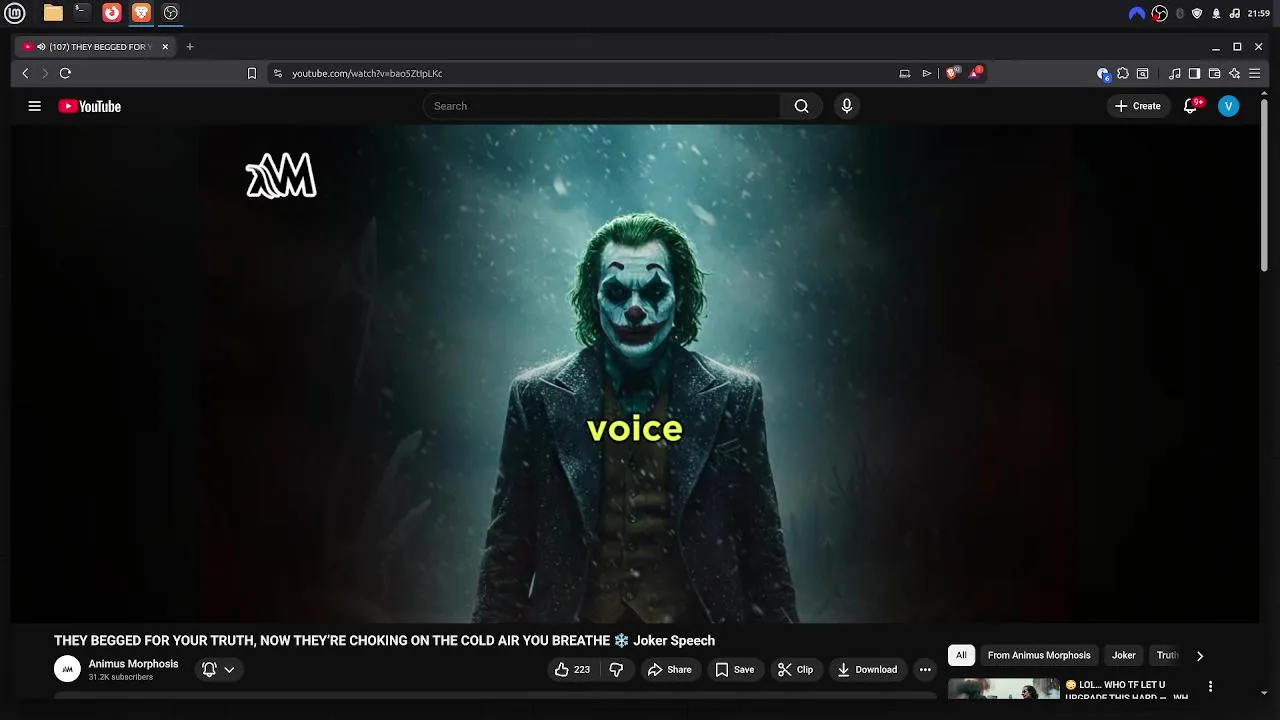
Task: Click the AM channel watermark on video
Action: click(281, 176)
